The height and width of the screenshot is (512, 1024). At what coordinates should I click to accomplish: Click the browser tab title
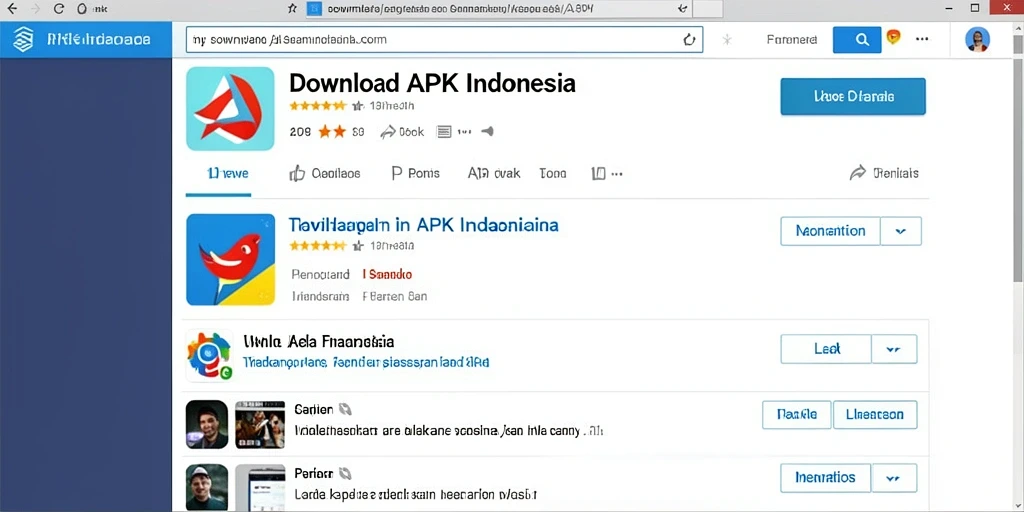pyautogui.click(x=460, y=8)
